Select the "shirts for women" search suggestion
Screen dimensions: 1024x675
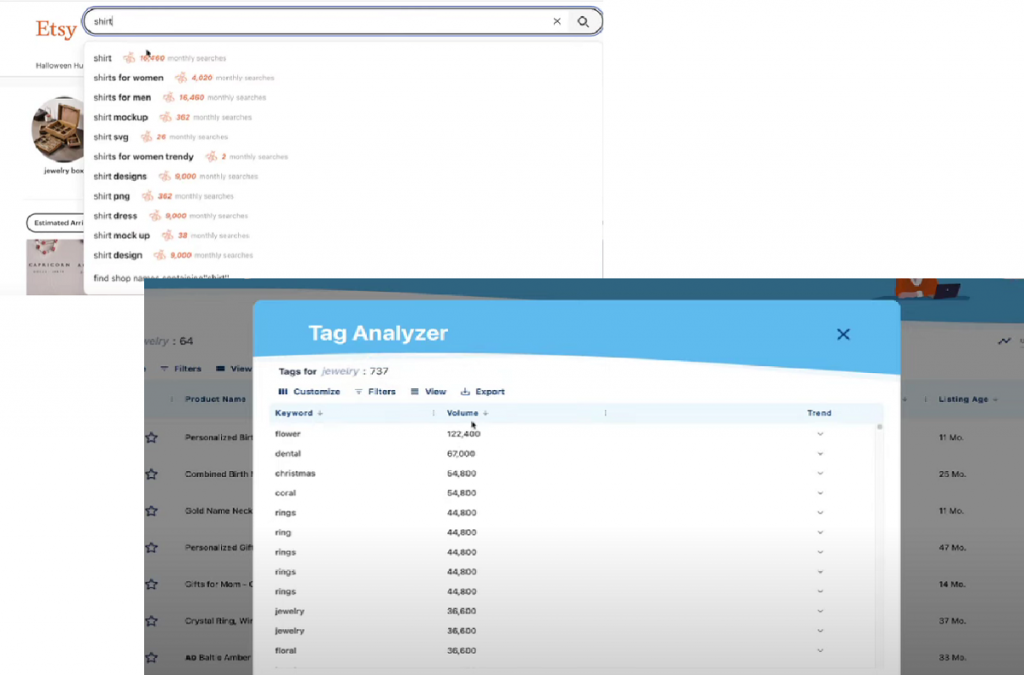pyautogui.click(x=129, y=78)
